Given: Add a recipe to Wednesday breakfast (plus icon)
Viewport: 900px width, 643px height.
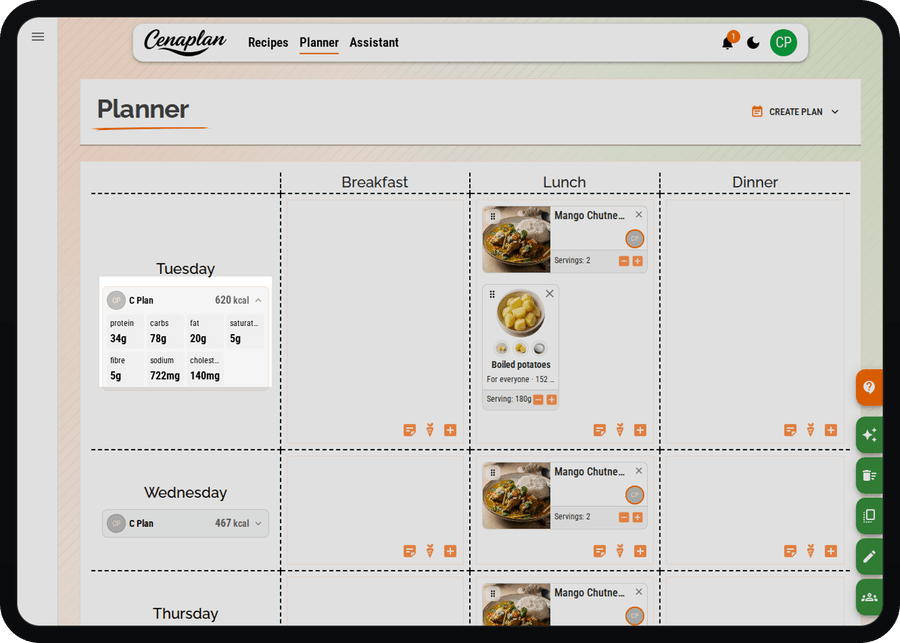Looking at the screenshot, I should [x=450, y=551].
